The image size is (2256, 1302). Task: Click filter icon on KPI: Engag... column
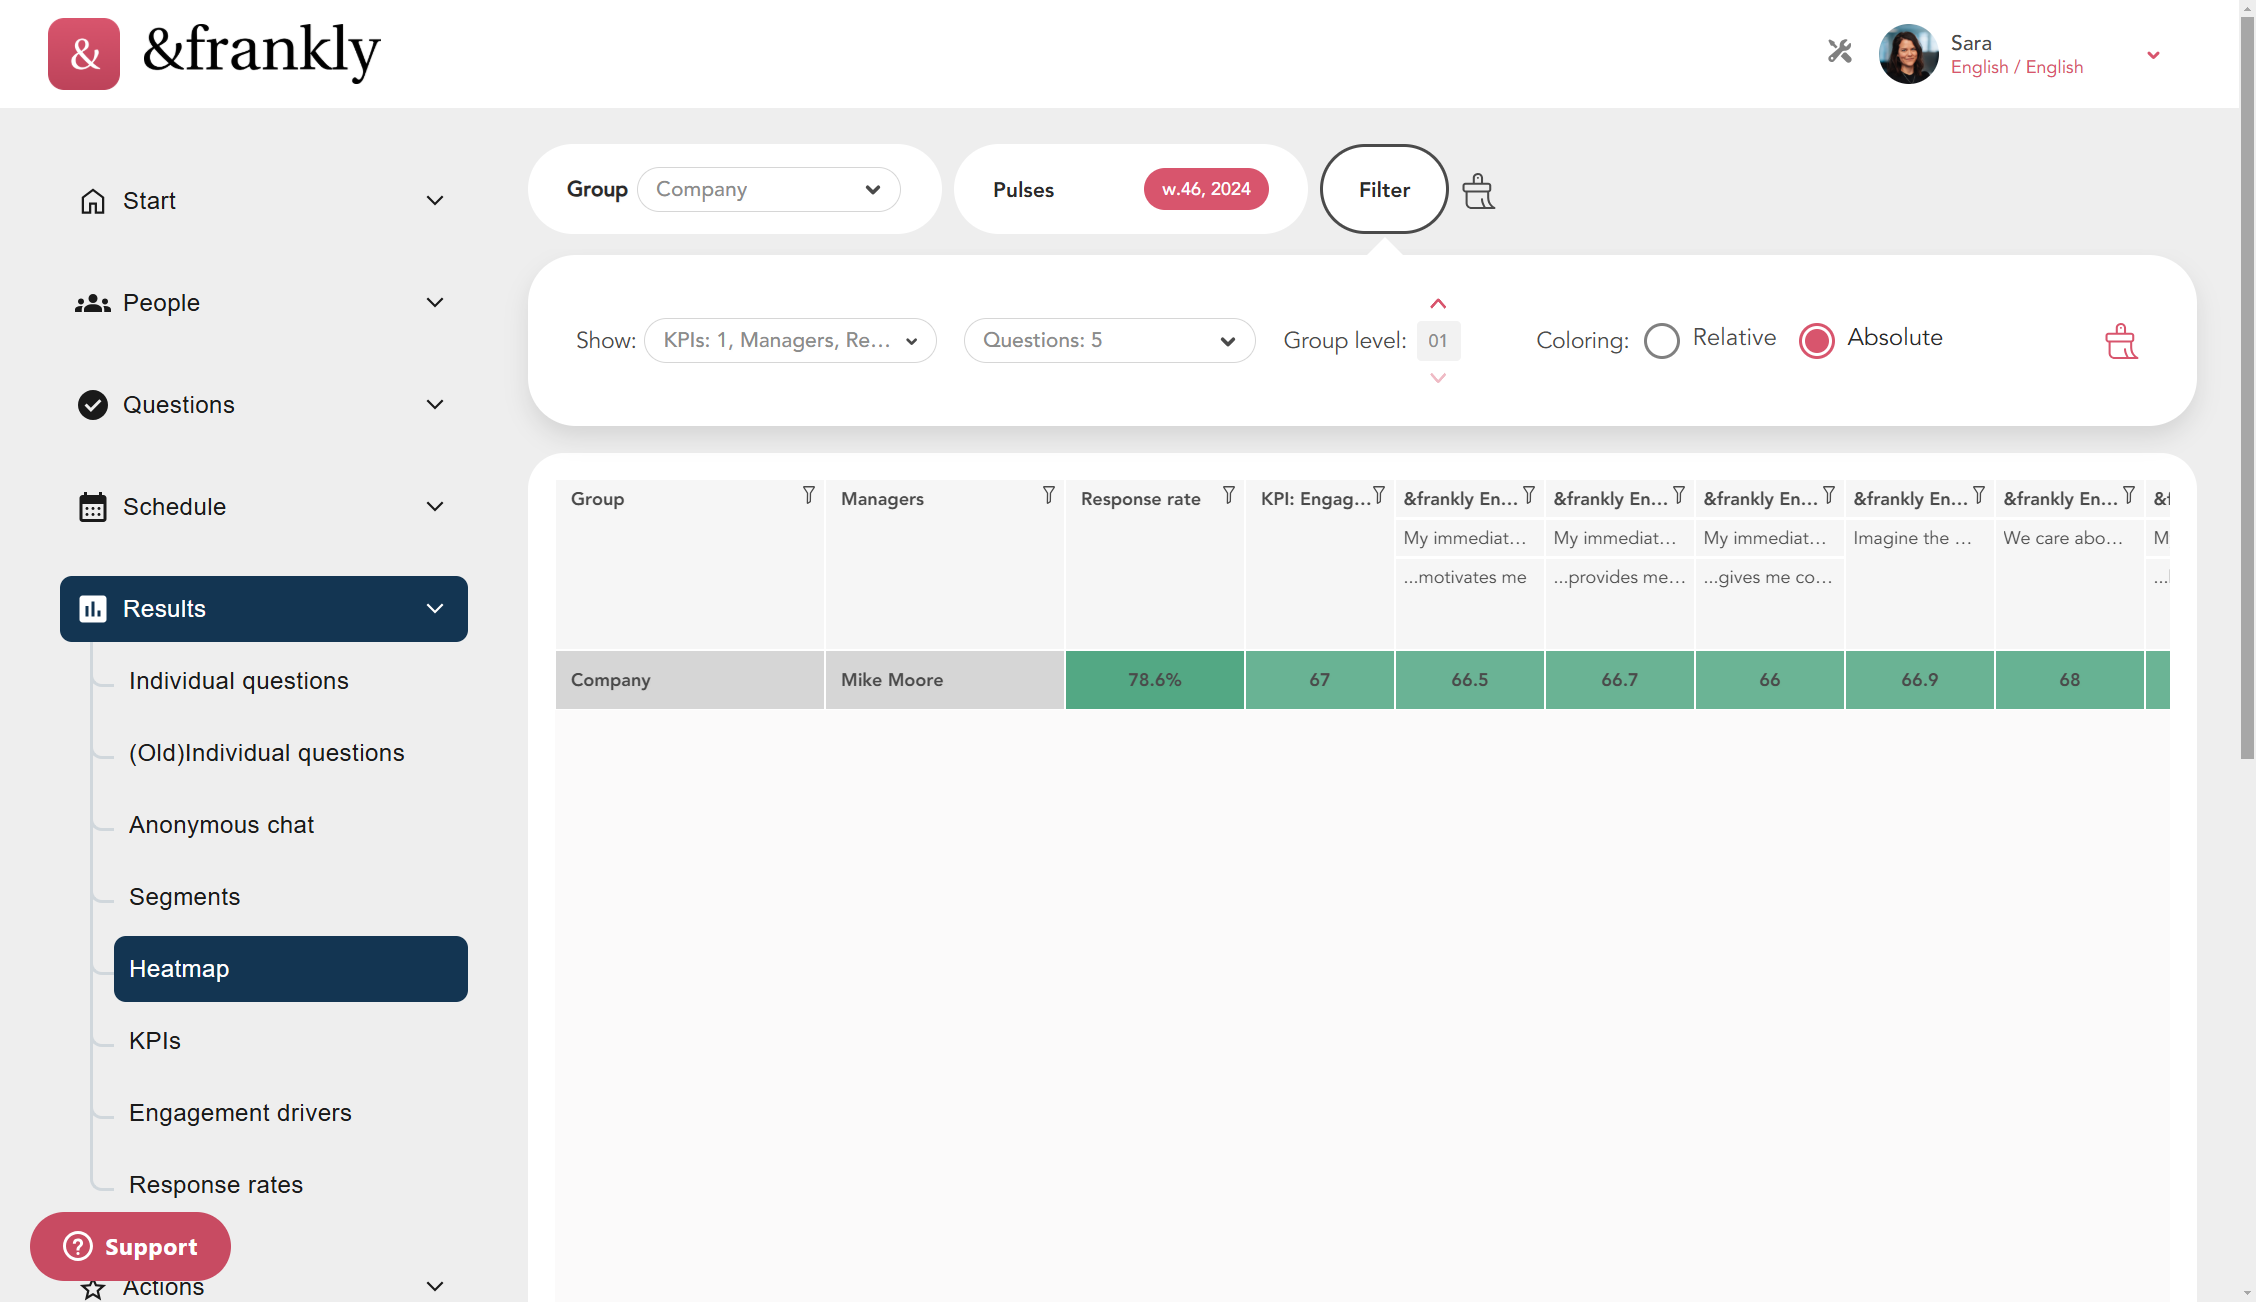1379,496
